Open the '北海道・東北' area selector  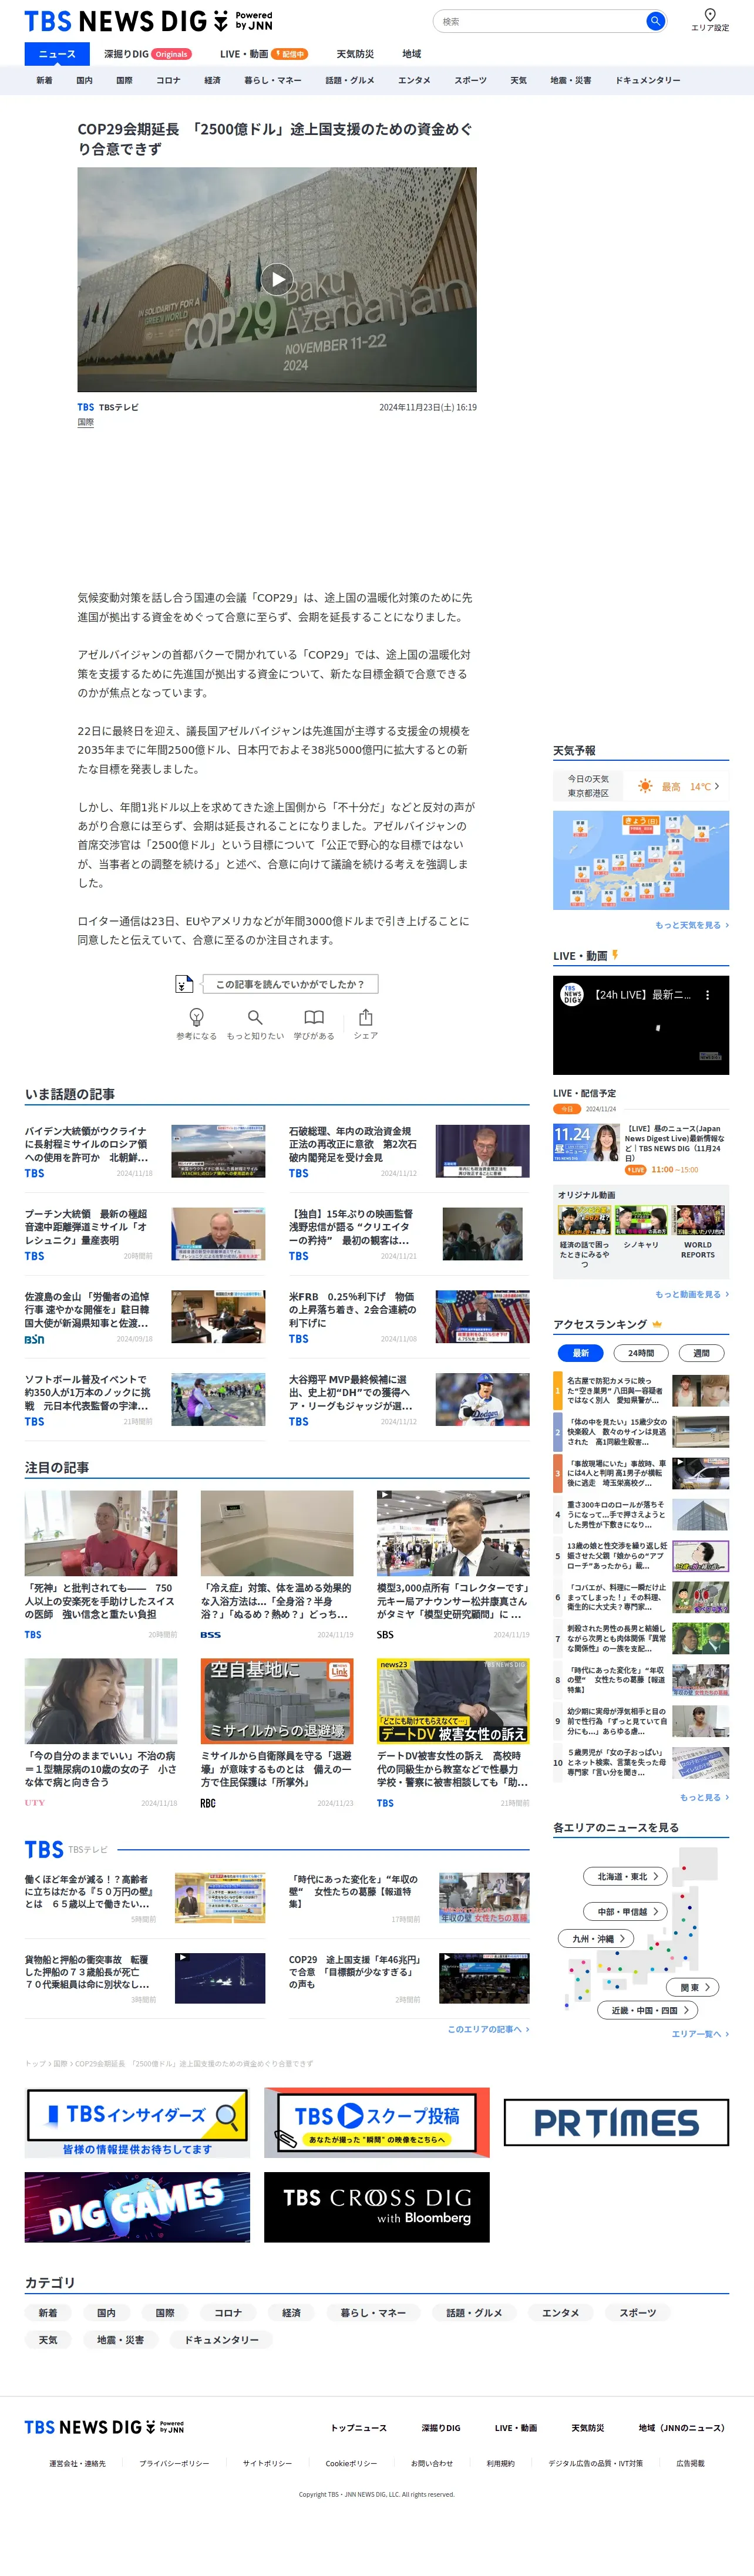[x=626, y=1877]
